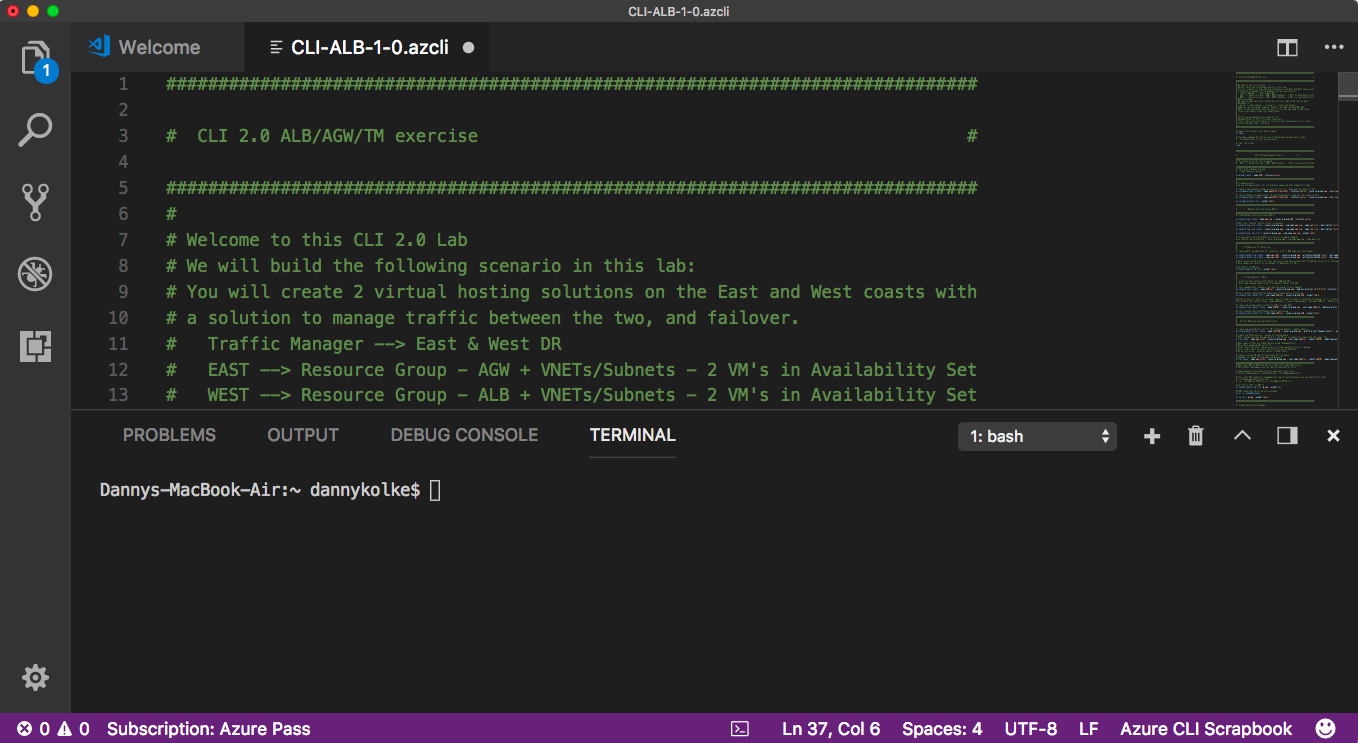This screenshot has height=743, width=1358.
Task: Open the Search view in activity bar
Action: [36, 130]
